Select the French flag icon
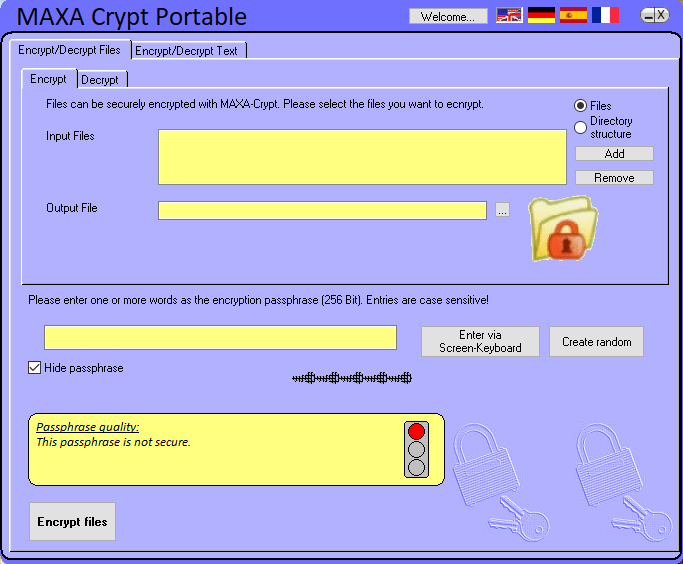This screenshot has height=564, width=683. coord(605,15)
